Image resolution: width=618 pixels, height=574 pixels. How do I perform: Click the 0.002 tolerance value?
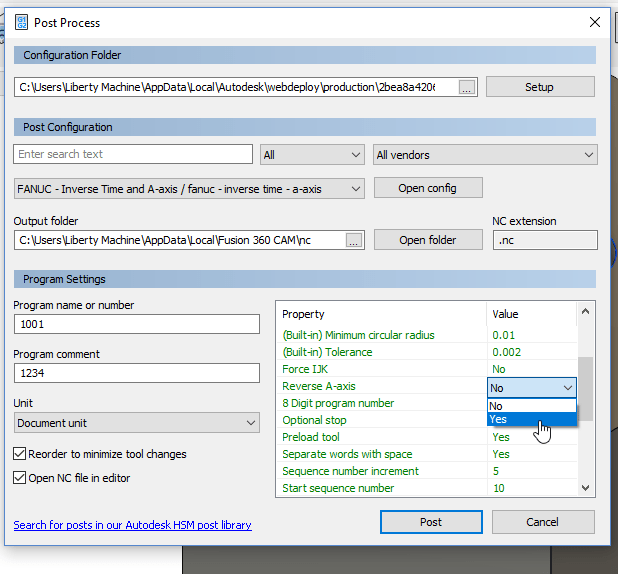click(506, 352)
